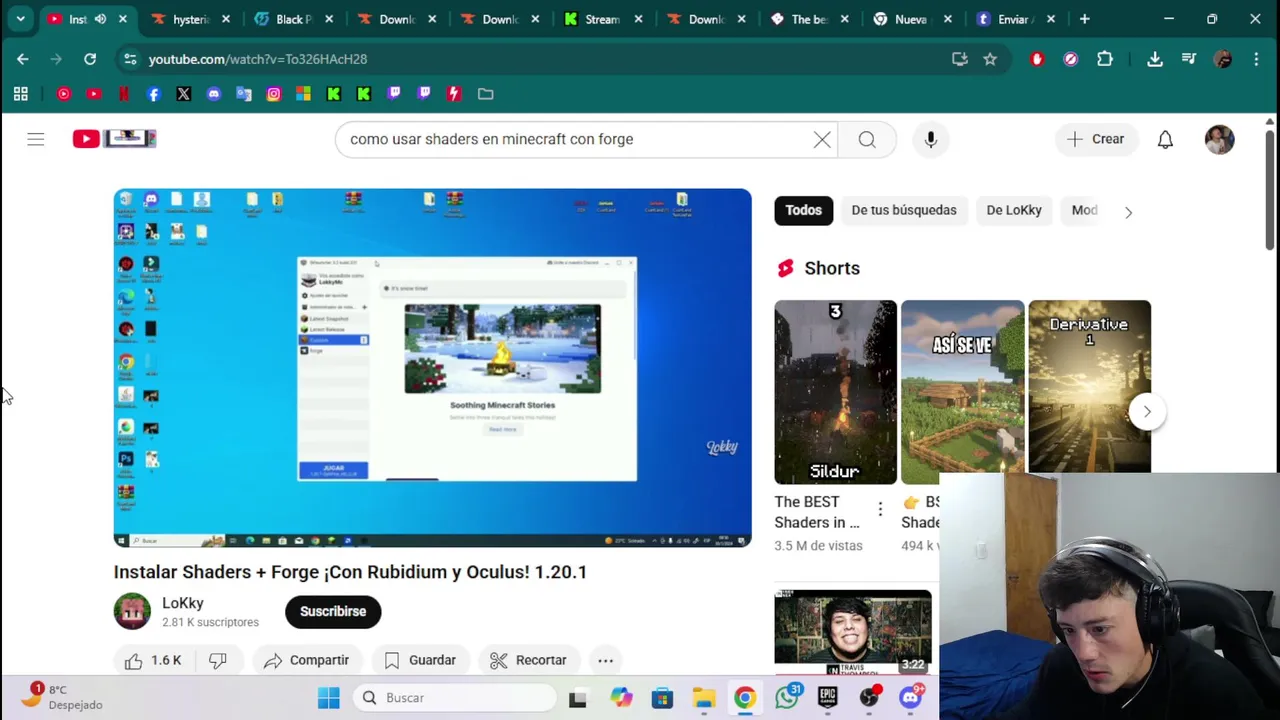Open the media control icon in Chrome toolbar
Screen dimensions: 1280x720
click(x=1189, y=59)
